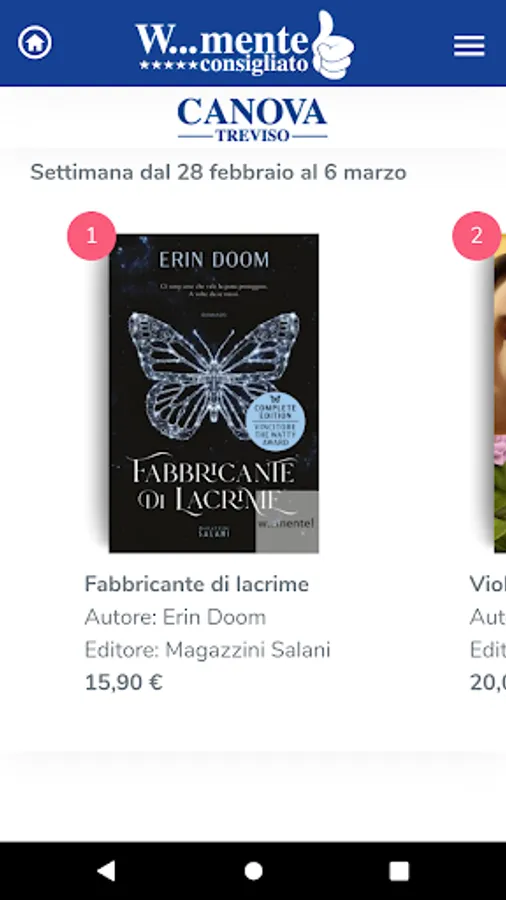
Task: Select the pink rank 2 badge
Action: [x=477, y=236]
